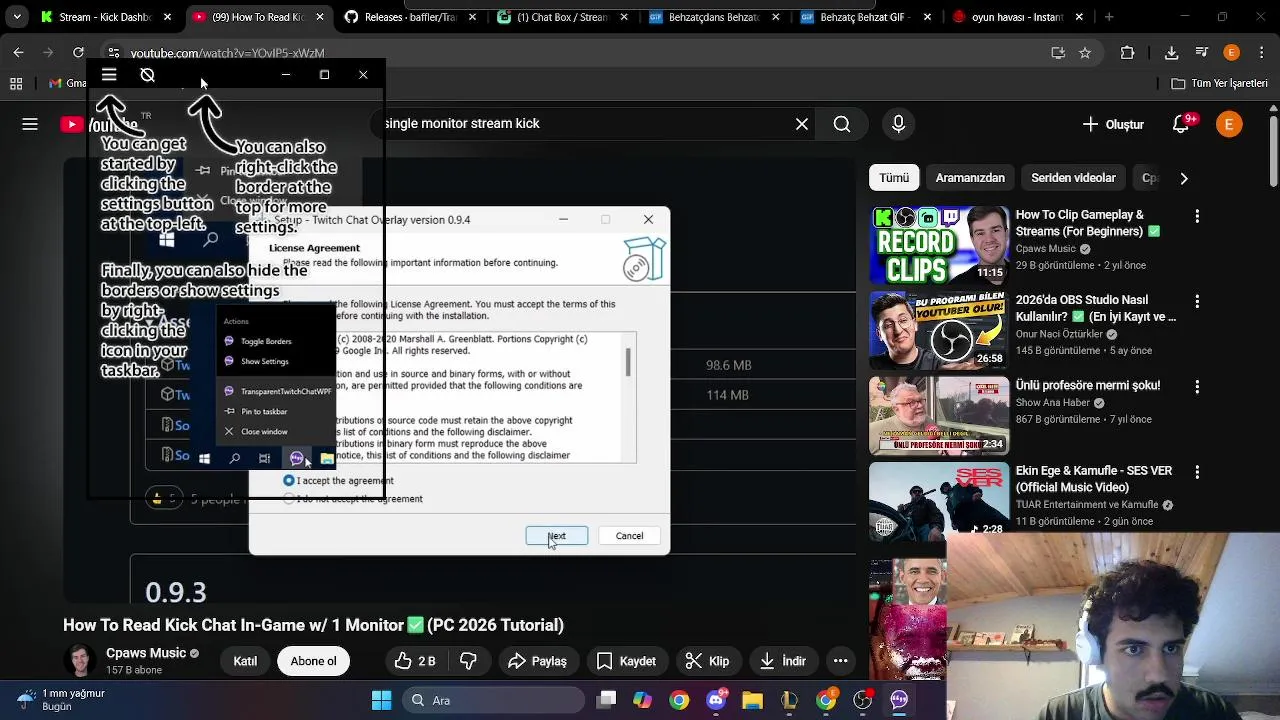This screenshot has width=1280, height=720.
Task: Open the YouTube account avatar menu
Action: (x=1229, y=124)
